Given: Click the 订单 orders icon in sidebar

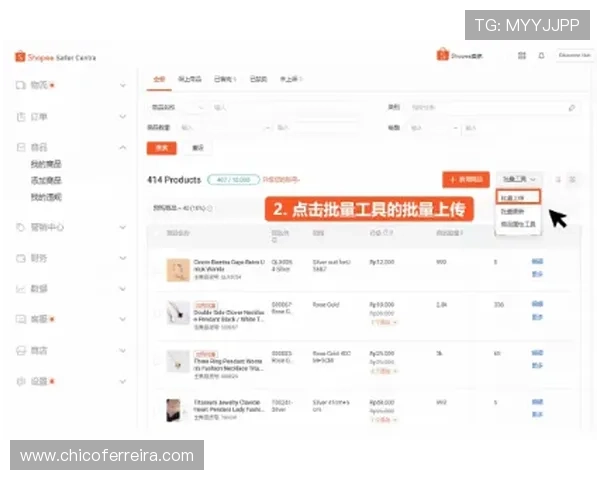Looking at the screenshot, I should point(21,116).
